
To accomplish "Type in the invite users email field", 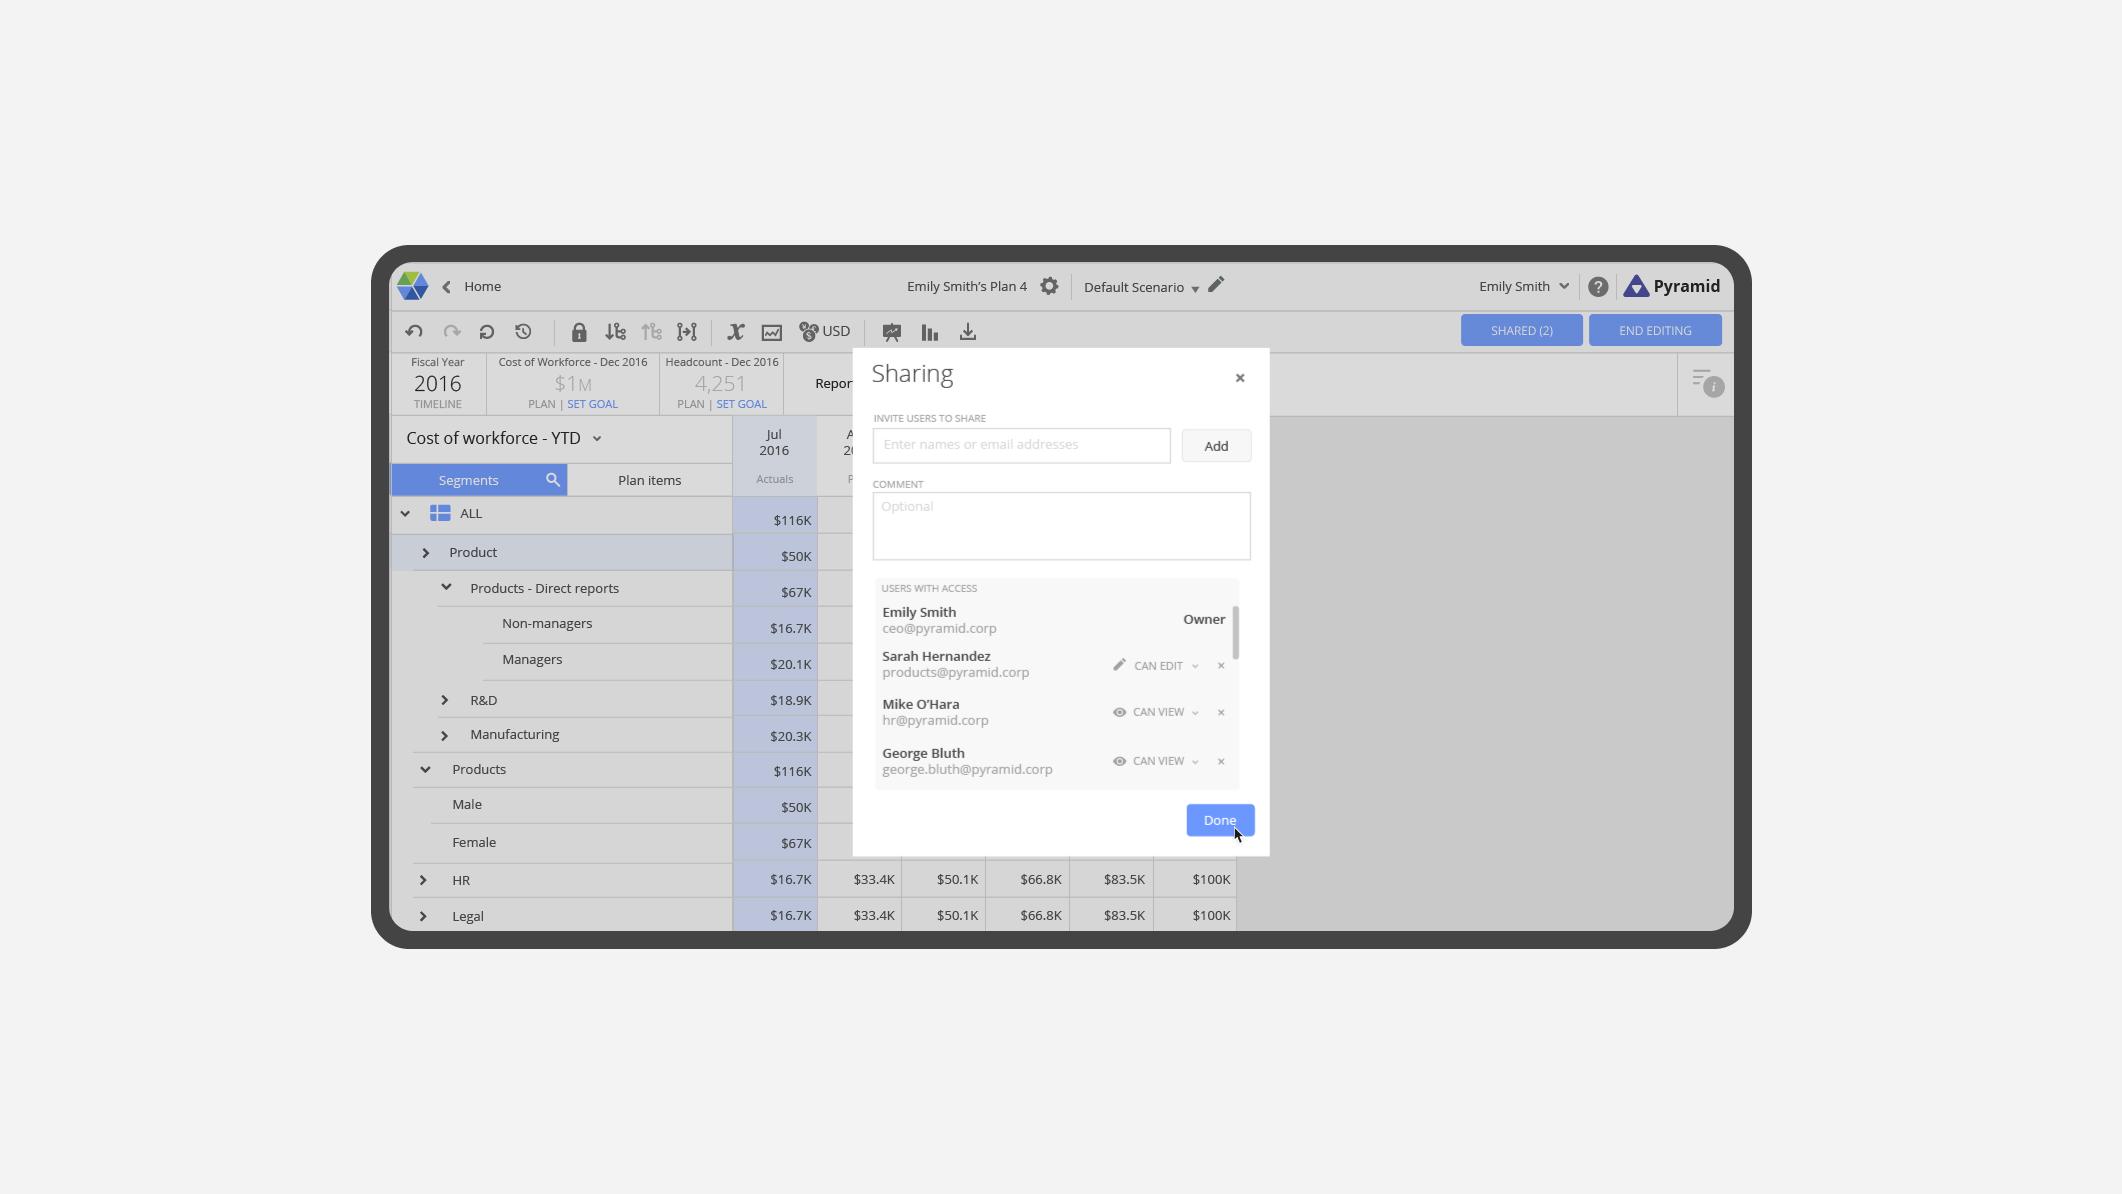I will (1021, 444).
